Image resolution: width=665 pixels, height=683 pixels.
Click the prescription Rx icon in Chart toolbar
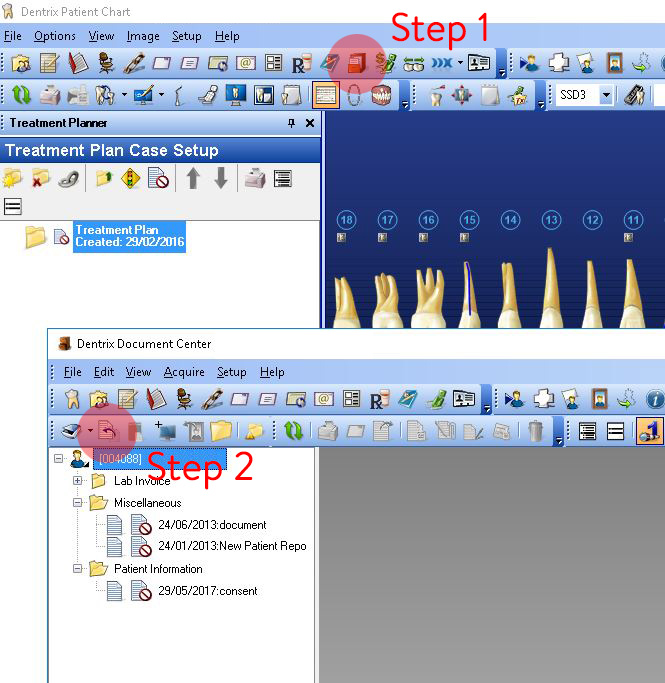pyautogui.click(x=301, y=63)
